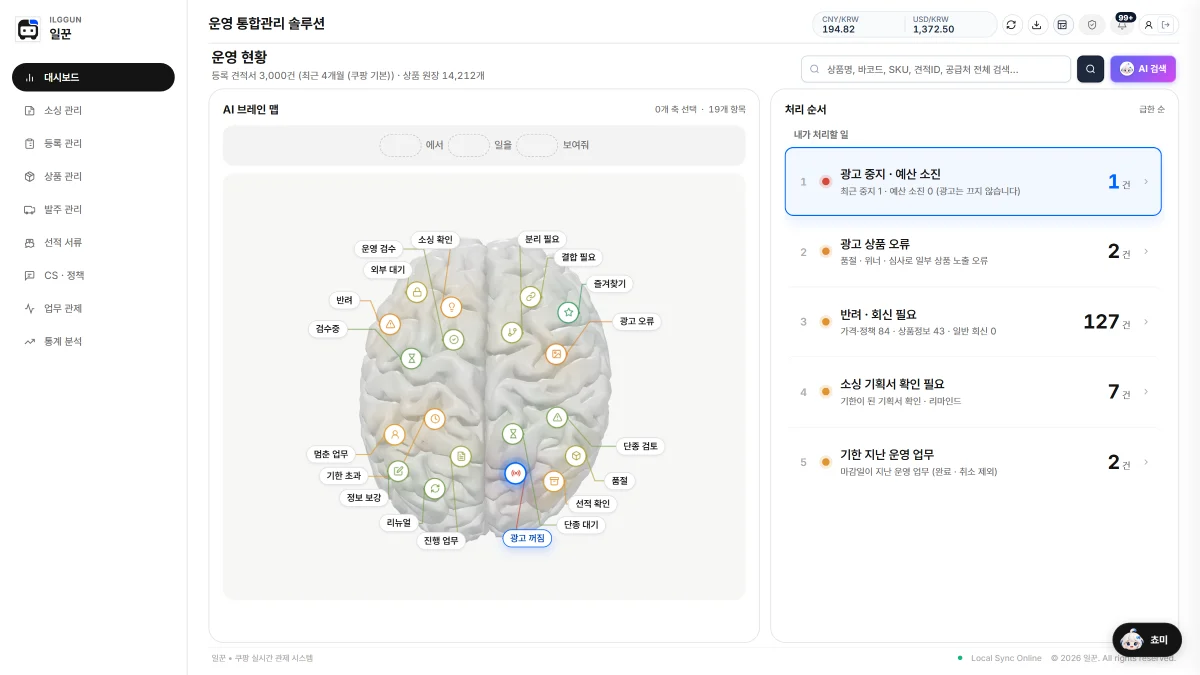The height and width of the screenshot is (675, 1200).
Task: Open the 급한 순 sort option
Action: pos(1152,109)
